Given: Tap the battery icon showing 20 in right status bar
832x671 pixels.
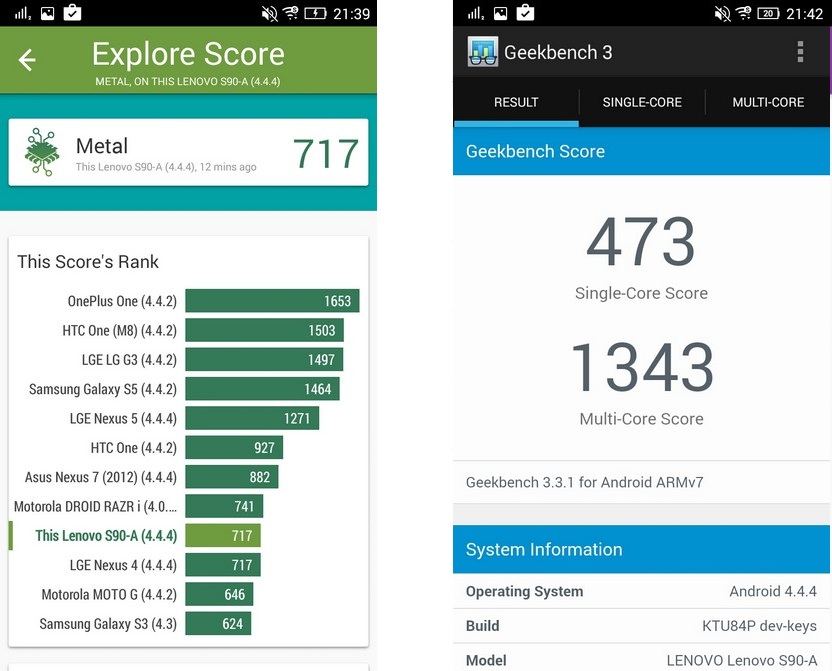Looking at the screenshot, I should (768, 13).
